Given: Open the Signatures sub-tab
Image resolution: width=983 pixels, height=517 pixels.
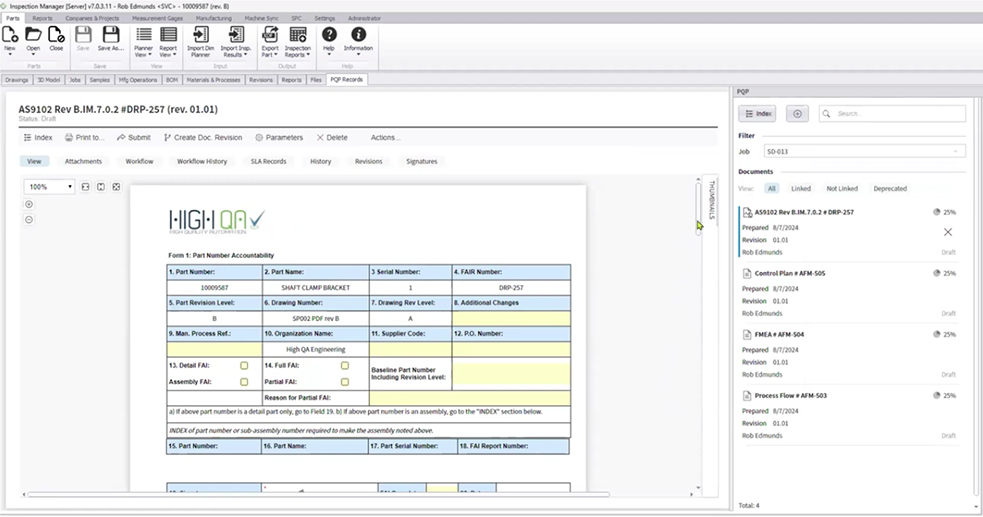Looking at the screenshot, I should click(421, 162).
